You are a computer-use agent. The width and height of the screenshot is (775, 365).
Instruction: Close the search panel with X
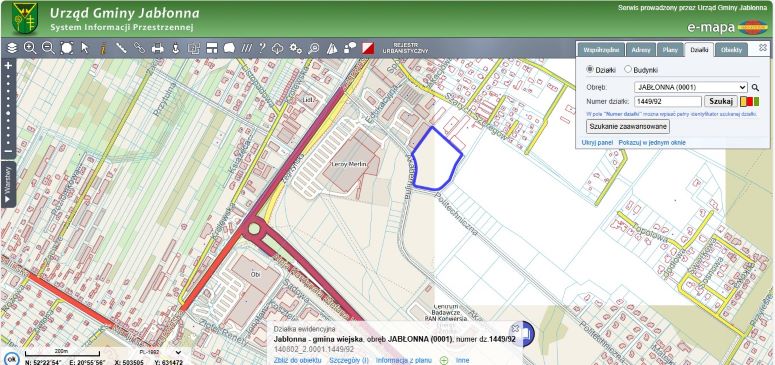(x=763, y=47)
